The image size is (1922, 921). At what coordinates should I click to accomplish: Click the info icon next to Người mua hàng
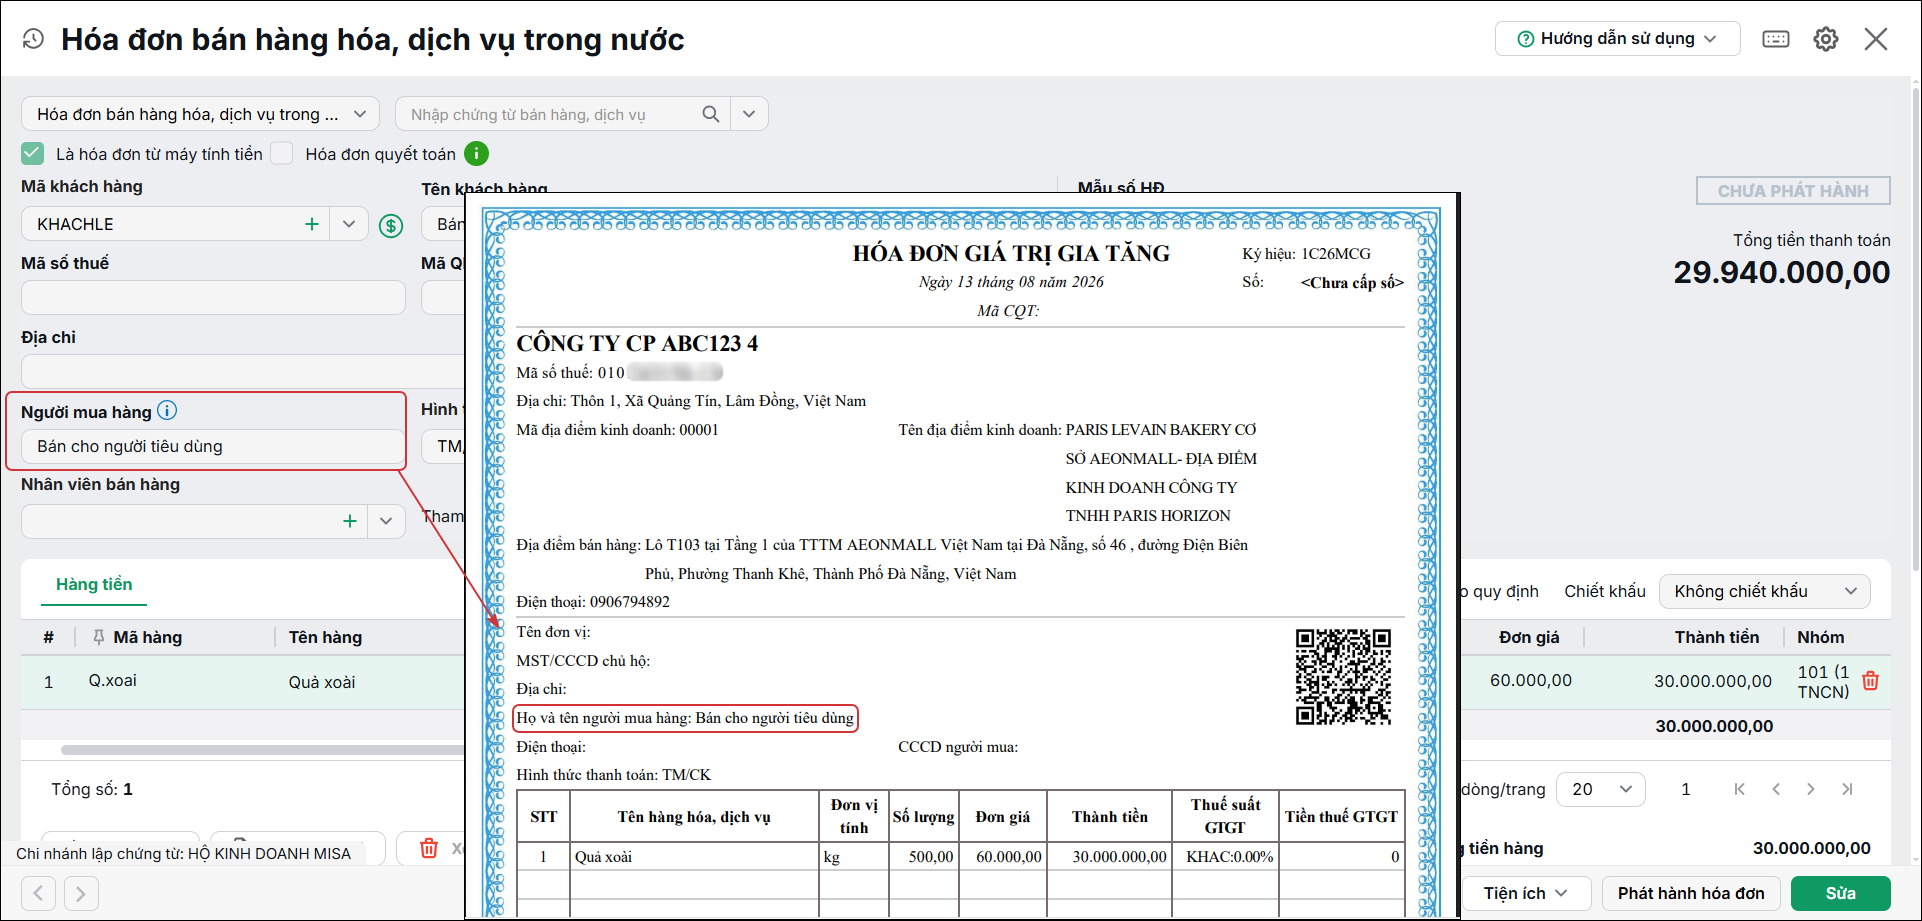[168, 410]
